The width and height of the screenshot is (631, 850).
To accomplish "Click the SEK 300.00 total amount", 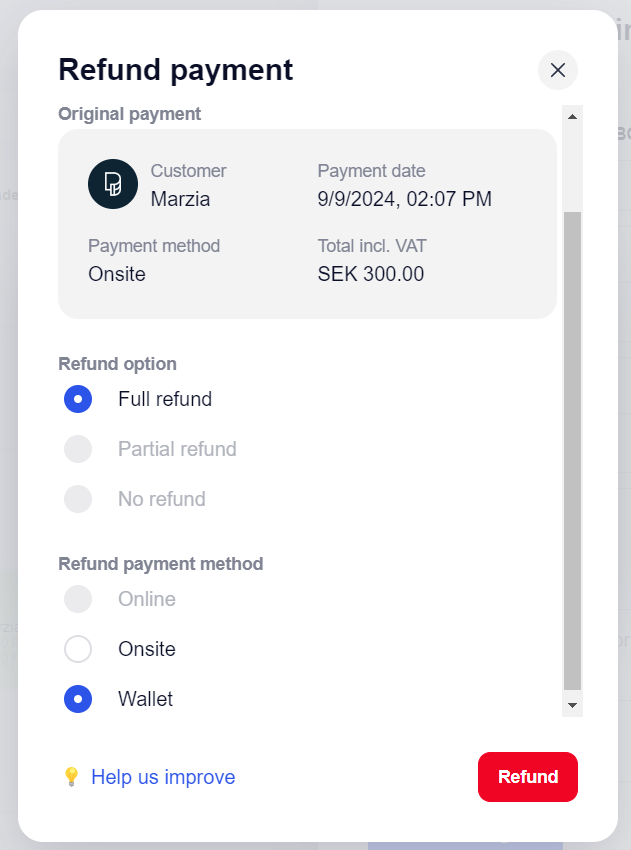I will pyautogui.click(x=371, y=274).
